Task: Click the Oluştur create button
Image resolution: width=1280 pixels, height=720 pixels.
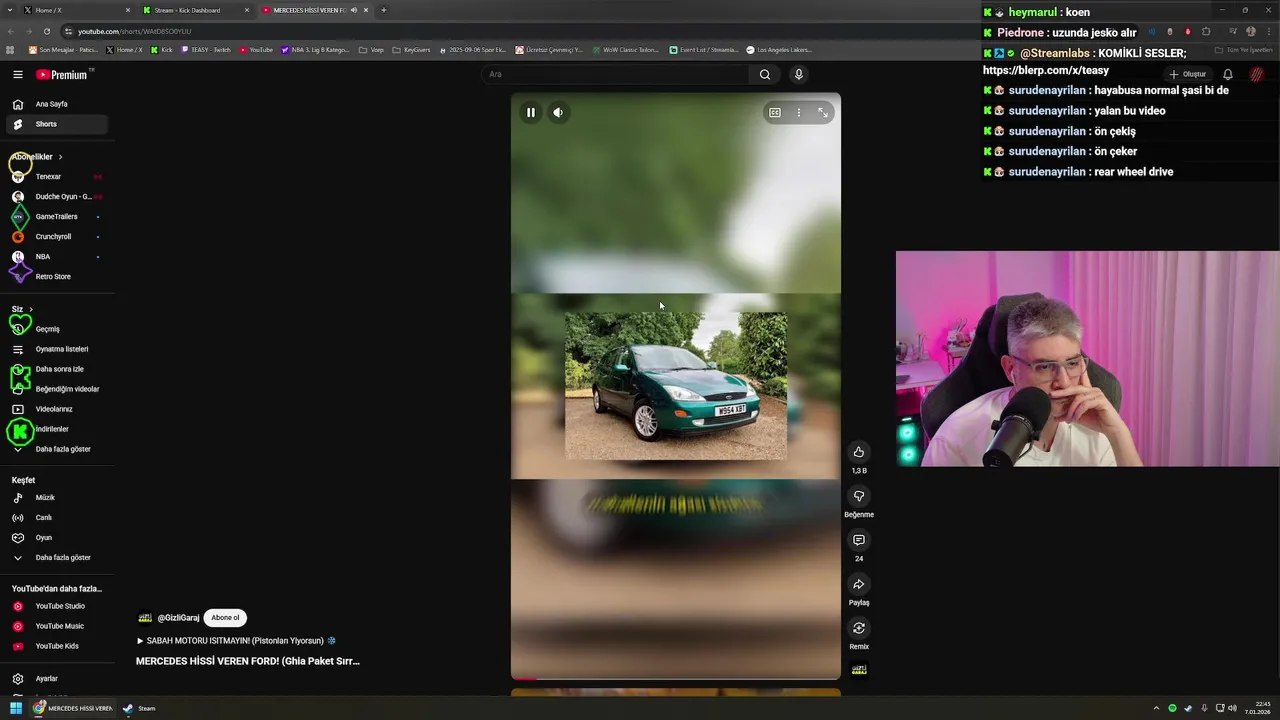Action: tap(1188, 74)
